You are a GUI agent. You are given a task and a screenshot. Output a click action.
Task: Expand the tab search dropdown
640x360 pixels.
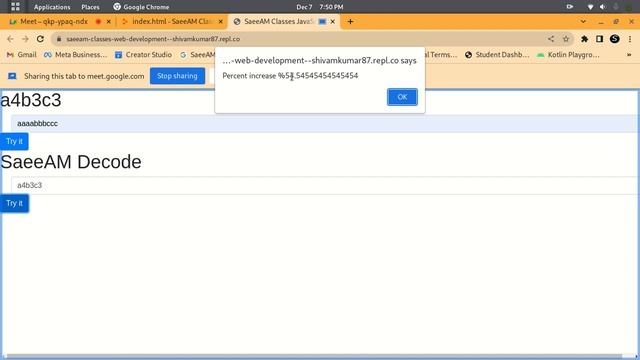pos(583,22)
